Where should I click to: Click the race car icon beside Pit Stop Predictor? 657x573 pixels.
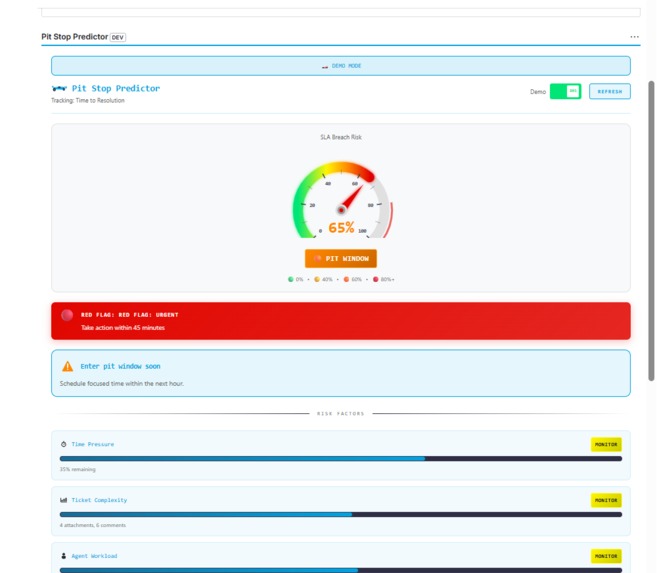(59, 88)
